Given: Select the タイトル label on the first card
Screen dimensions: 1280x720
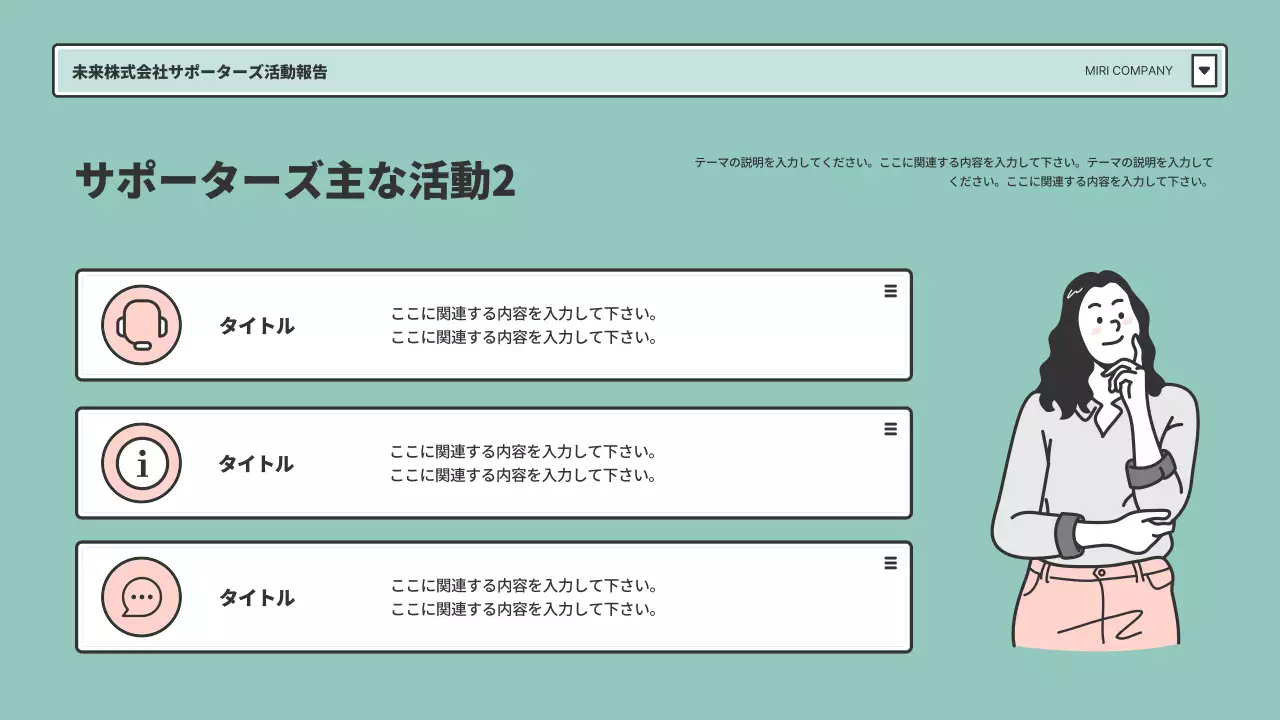Looking at the screenshot, I should pos(256,325).
